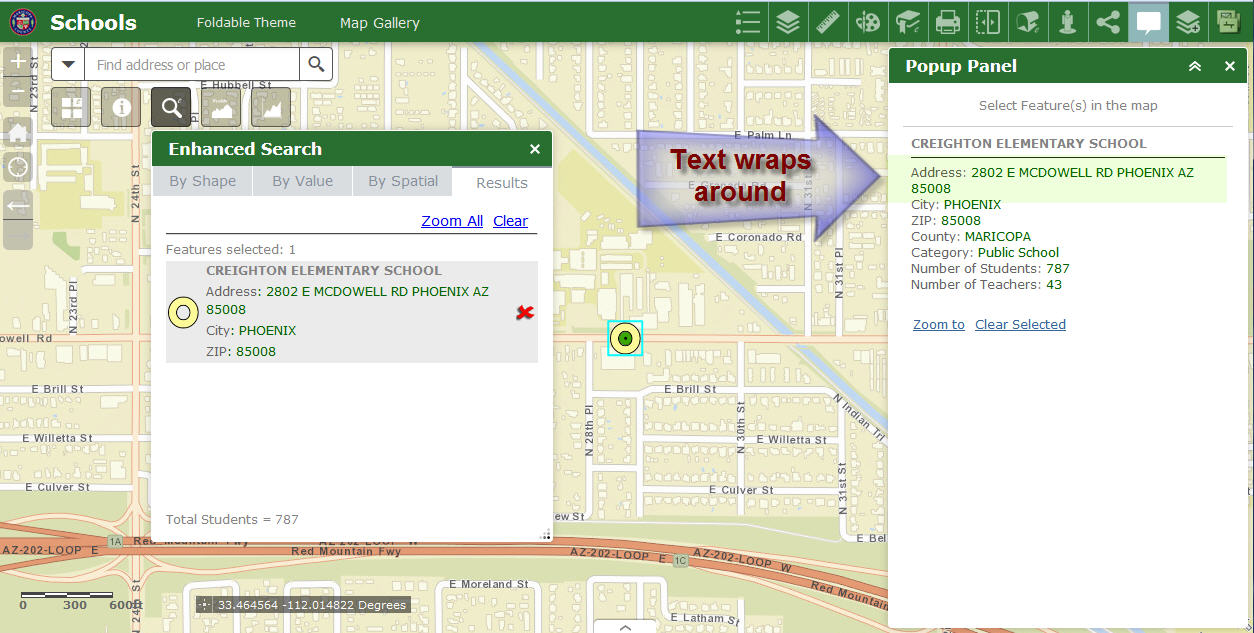The height and width of the screenshot is (633, 1254).
Task: Open the Draw palette widget
Action: [868, 22]
